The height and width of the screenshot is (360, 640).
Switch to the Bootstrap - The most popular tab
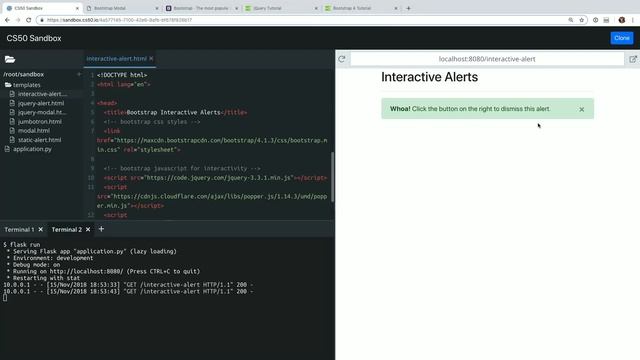(201, 8)
